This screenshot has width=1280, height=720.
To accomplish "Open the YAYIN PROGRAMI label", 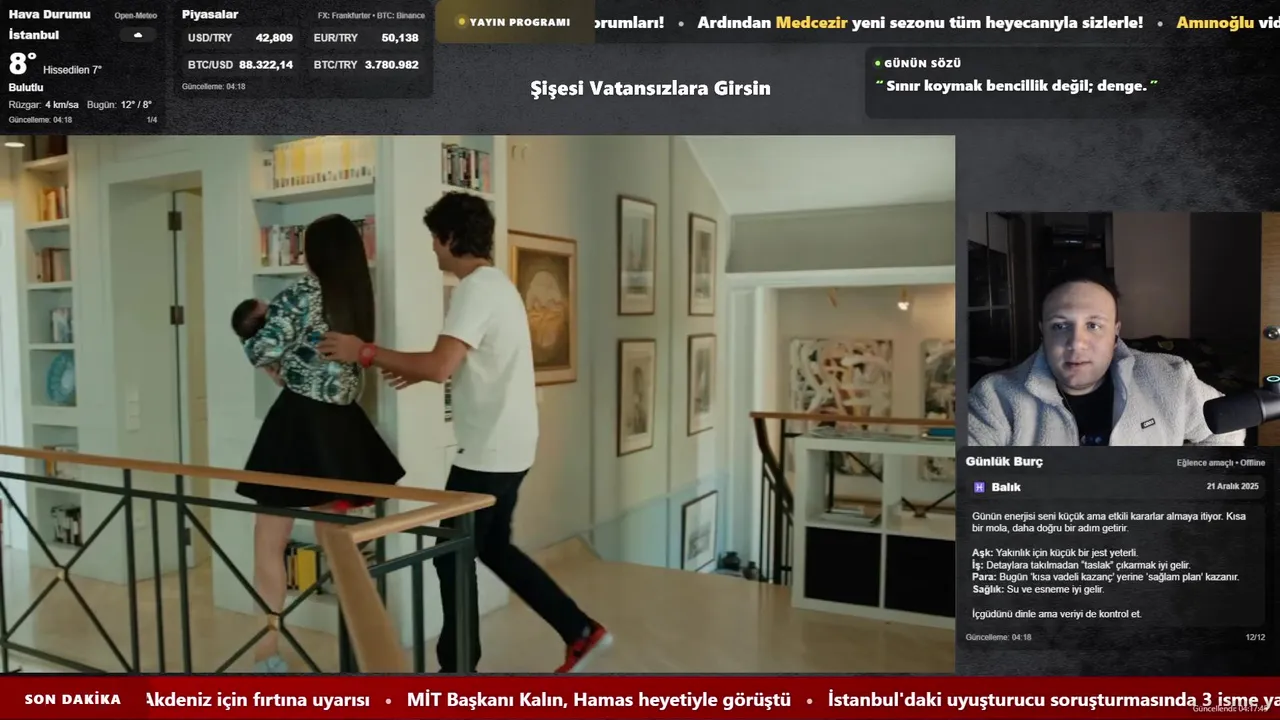I will point(520,22).
